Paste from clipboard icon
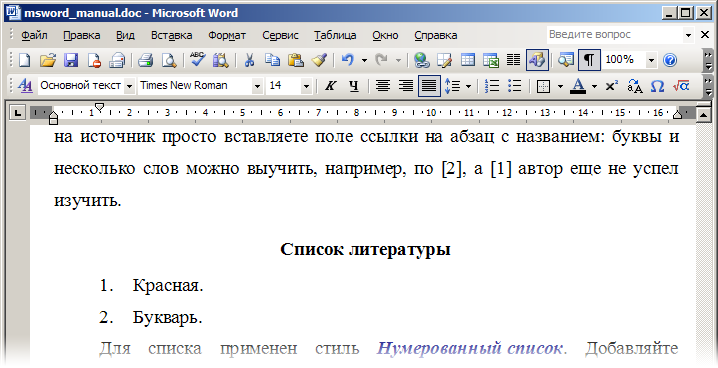718x368 pixels. click(x=296, y=60)
